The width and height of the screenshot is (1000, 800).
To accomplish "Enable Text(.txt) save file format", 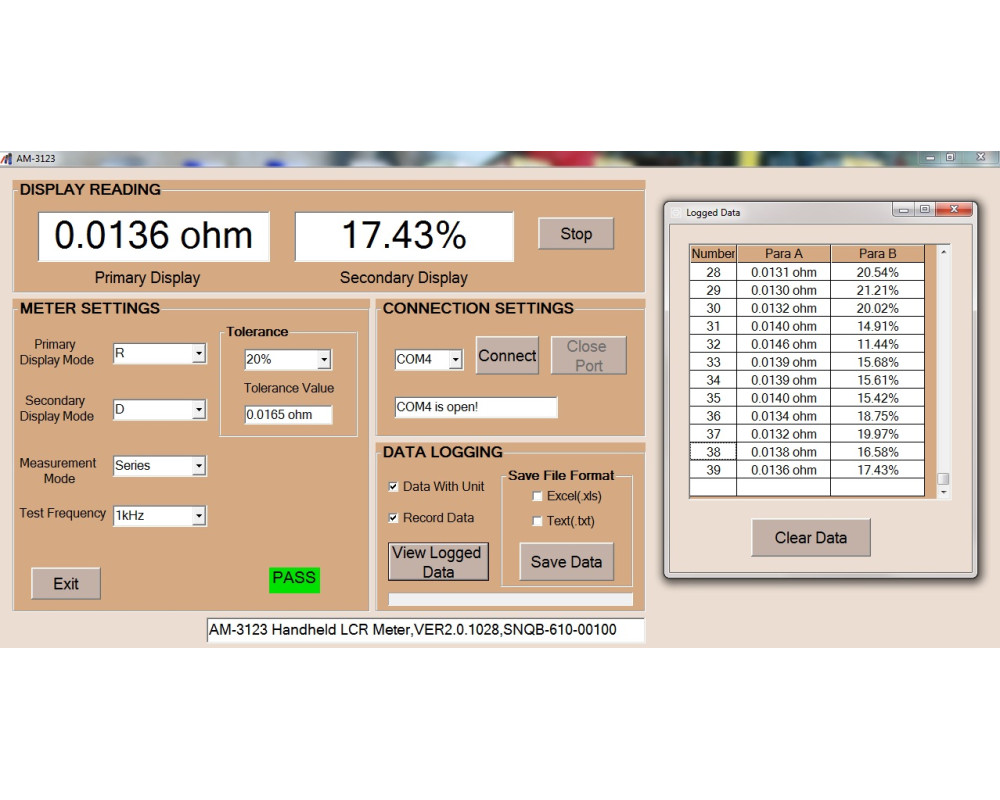I will [537, 521].
